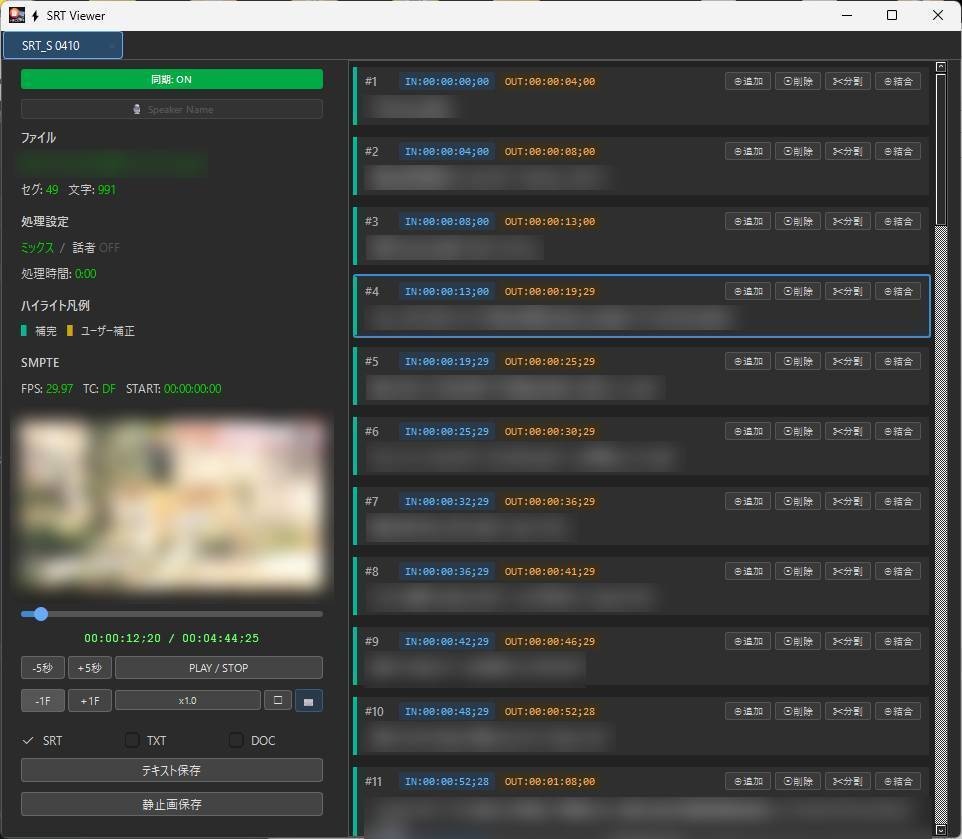The height and width of the screenshot is (839, 962).
Task: Step forward one frame with +1F
Action: pos(90,700)
